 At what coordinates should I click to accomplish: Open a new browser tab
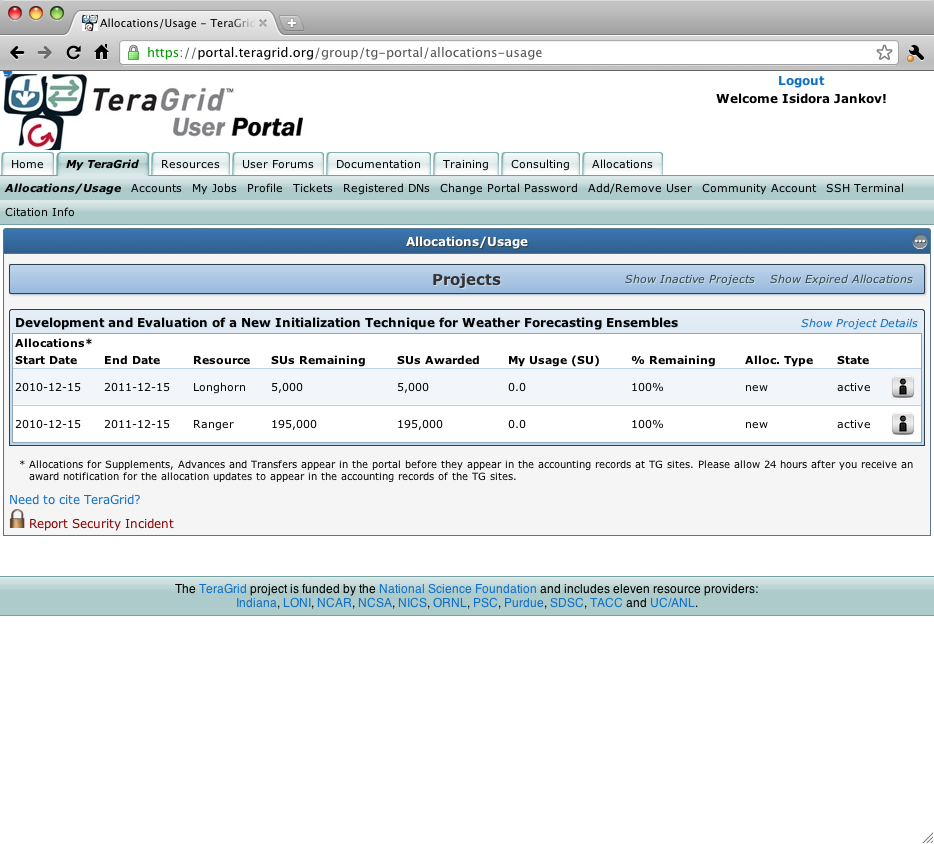[291, 23]
